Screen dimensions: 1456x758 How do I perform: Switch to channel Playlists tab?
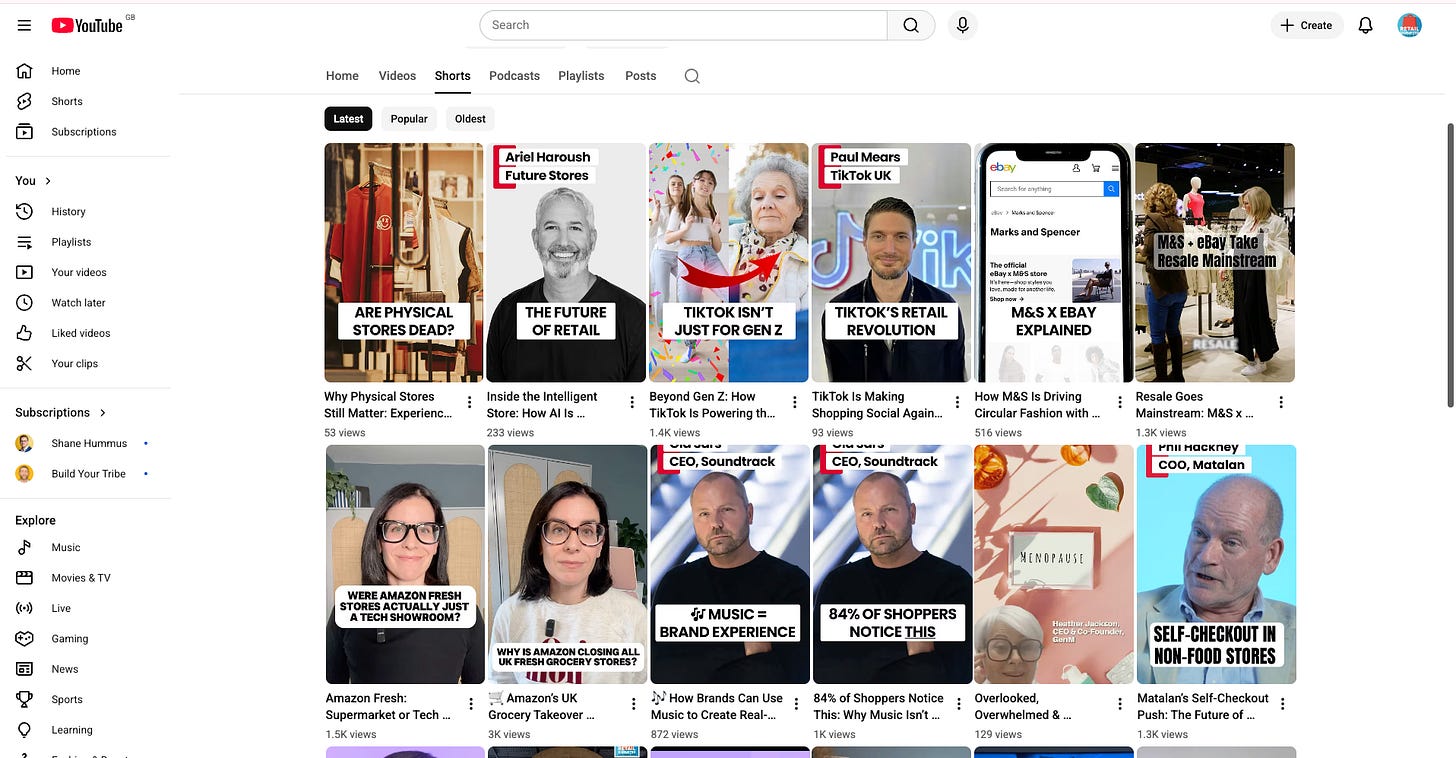(x=581, y=76)
